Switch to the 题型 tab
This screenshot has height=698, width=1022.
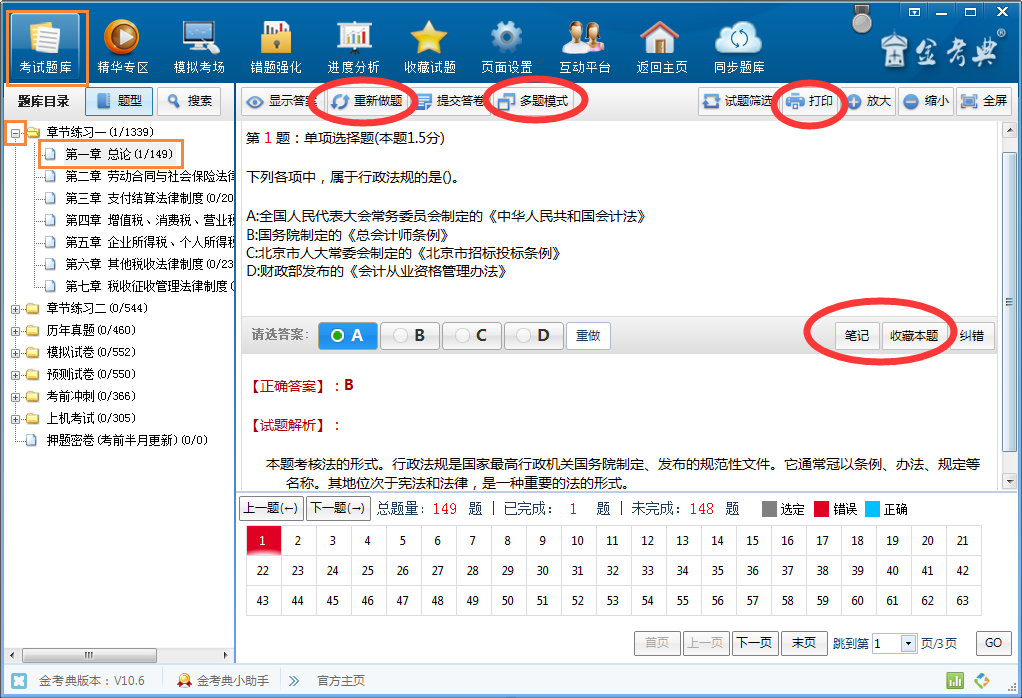tap(120, 101)
